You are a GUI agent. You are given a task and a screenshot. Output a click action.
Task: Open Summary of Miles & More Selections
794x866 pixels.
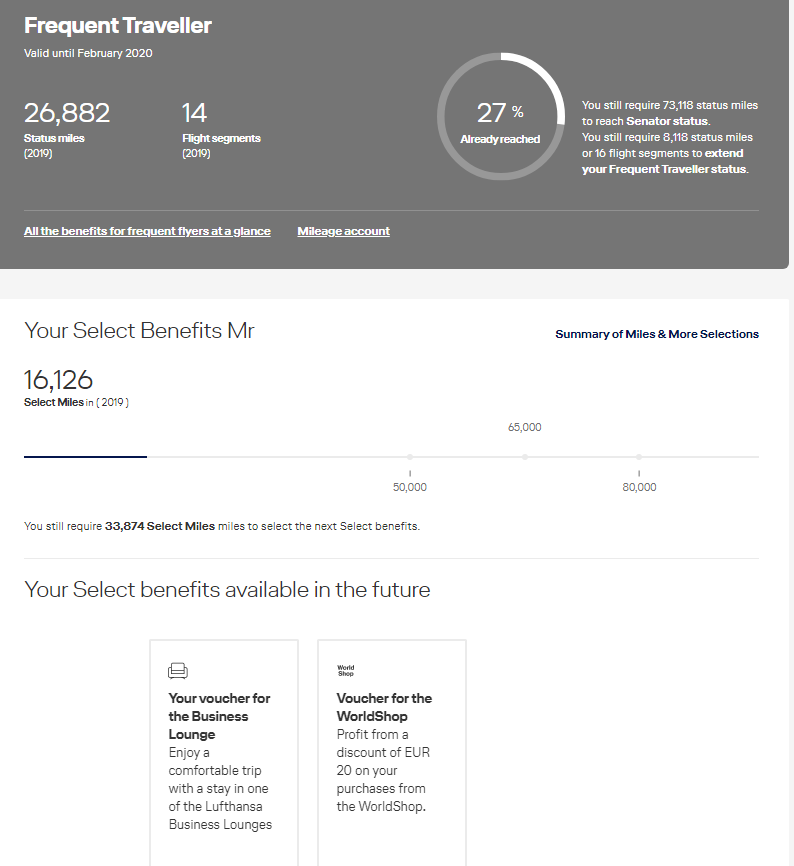[x=657, y=334]
